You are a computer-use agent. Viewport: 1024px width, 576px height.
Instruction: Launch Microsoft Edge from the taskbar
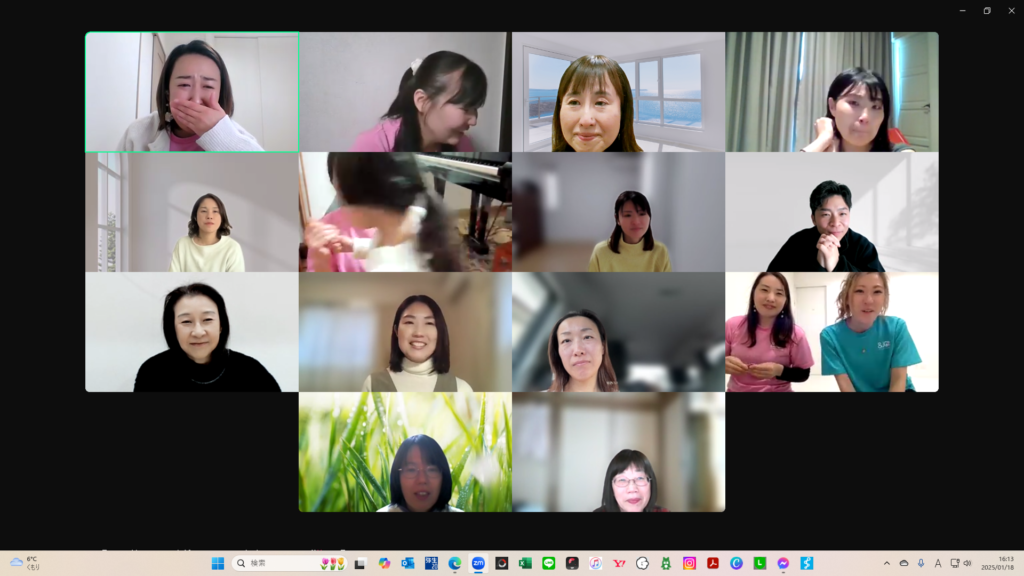pyautogui.click(x=455, y=563)
